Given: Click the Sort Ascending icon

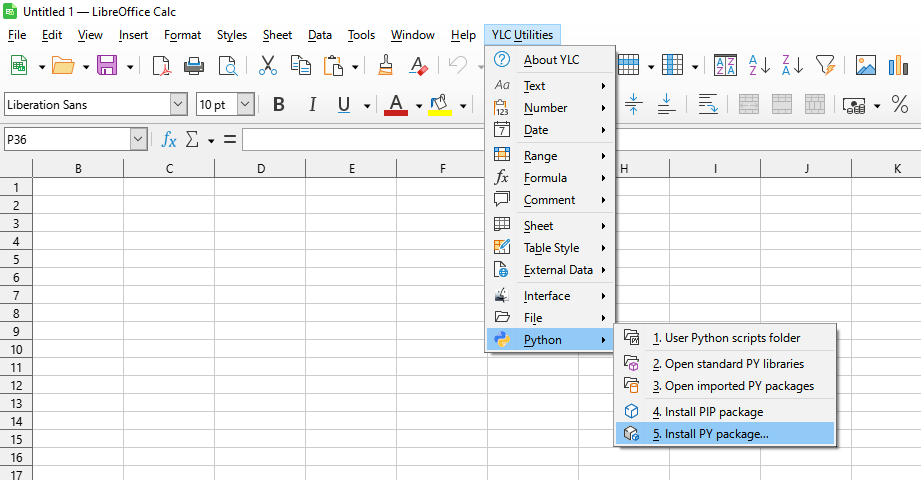Looking at the screenshot, I should [759, 66].
